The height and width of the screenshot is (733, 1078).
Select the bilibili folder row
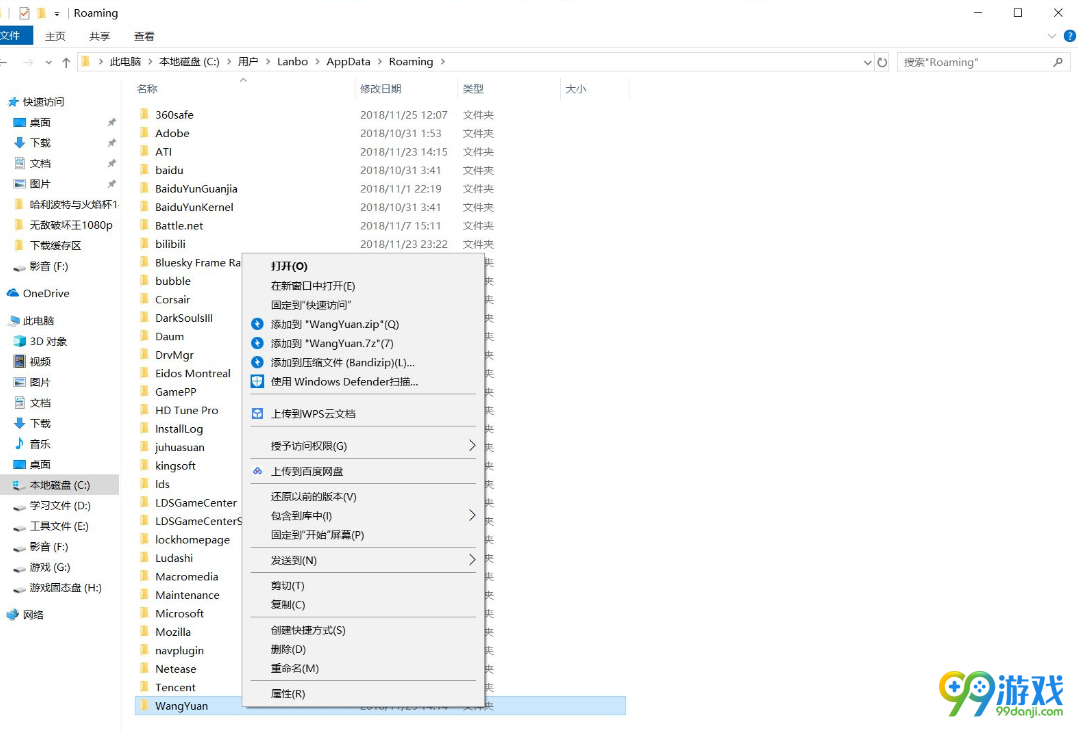tap(380, 244)
